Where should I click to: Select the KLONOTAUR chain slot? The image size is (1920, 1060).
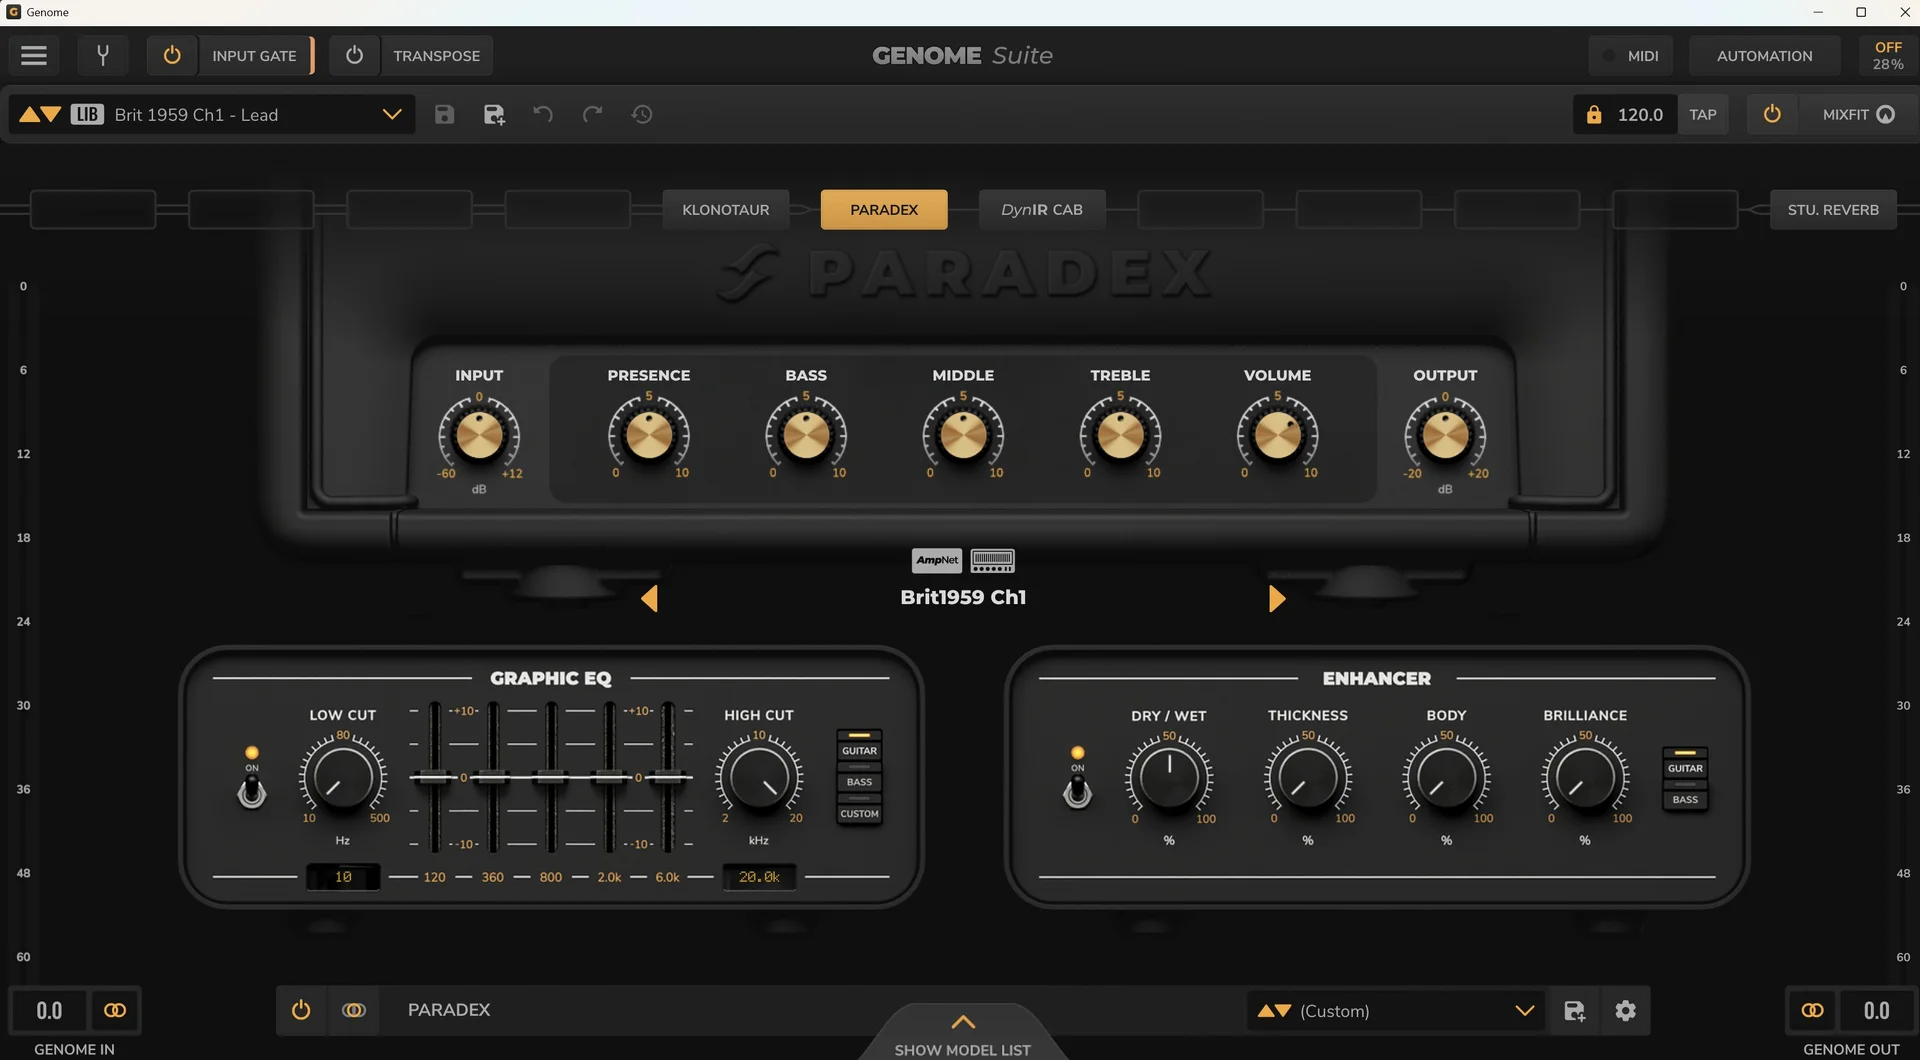726,210
